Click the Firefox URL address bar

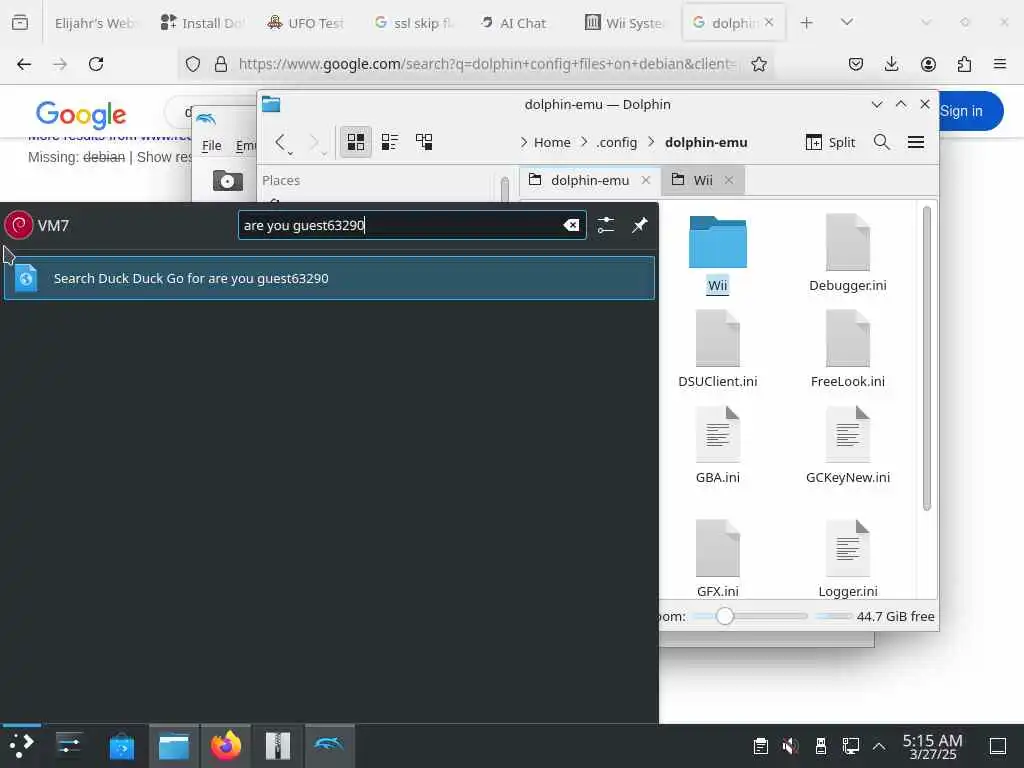click(487, 64)
